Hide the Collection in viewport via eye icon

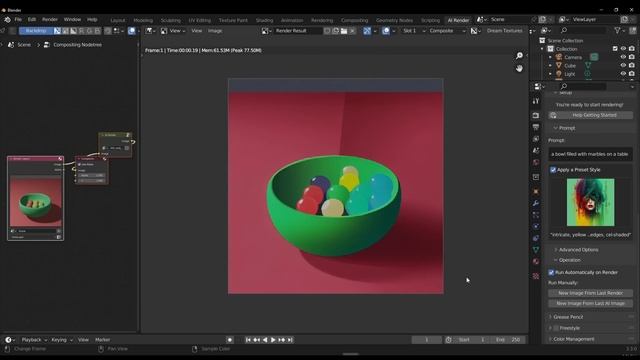[623, 49]
